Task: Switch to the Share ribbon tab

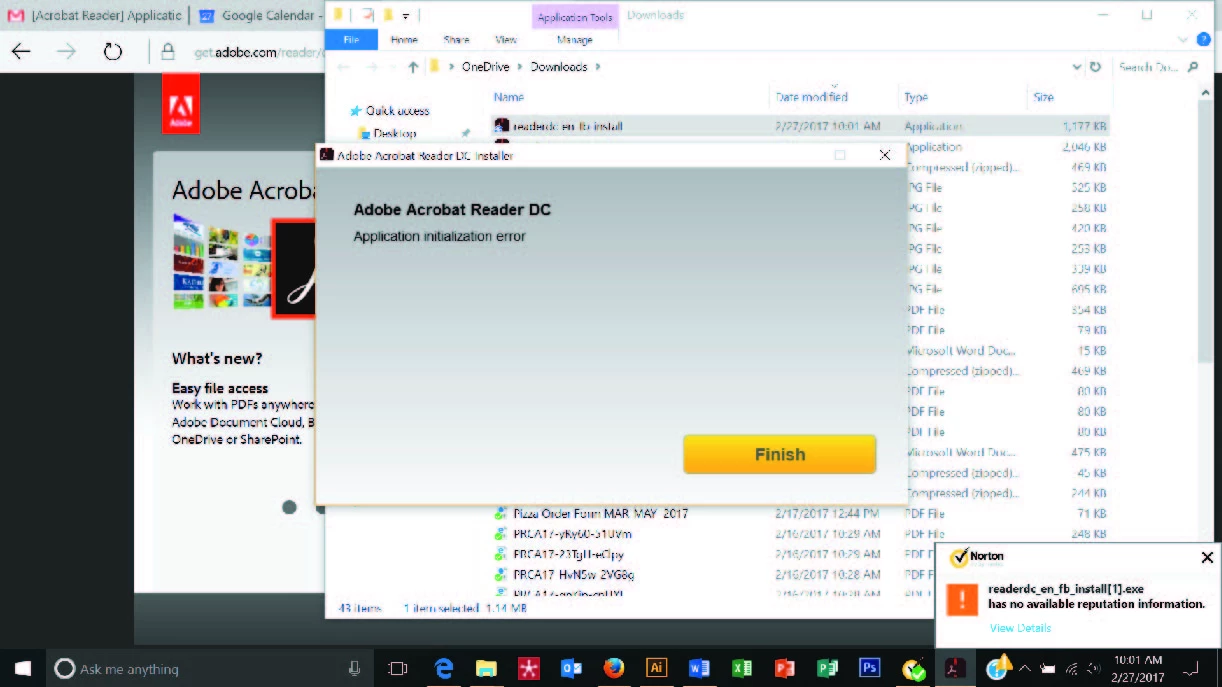Action: [456, 40]
